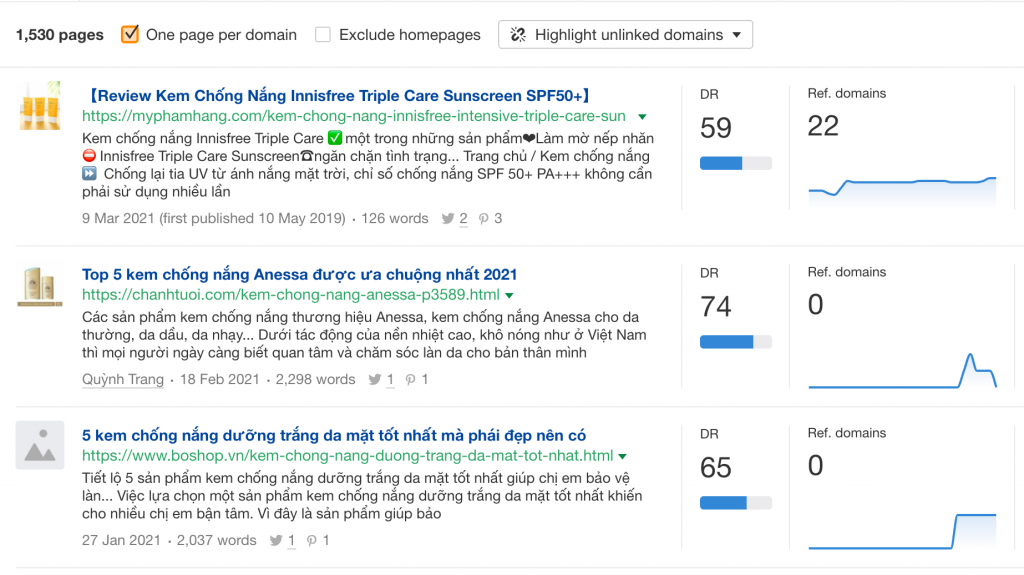
Task: Click the 126 words text
Action: point(394,219)
